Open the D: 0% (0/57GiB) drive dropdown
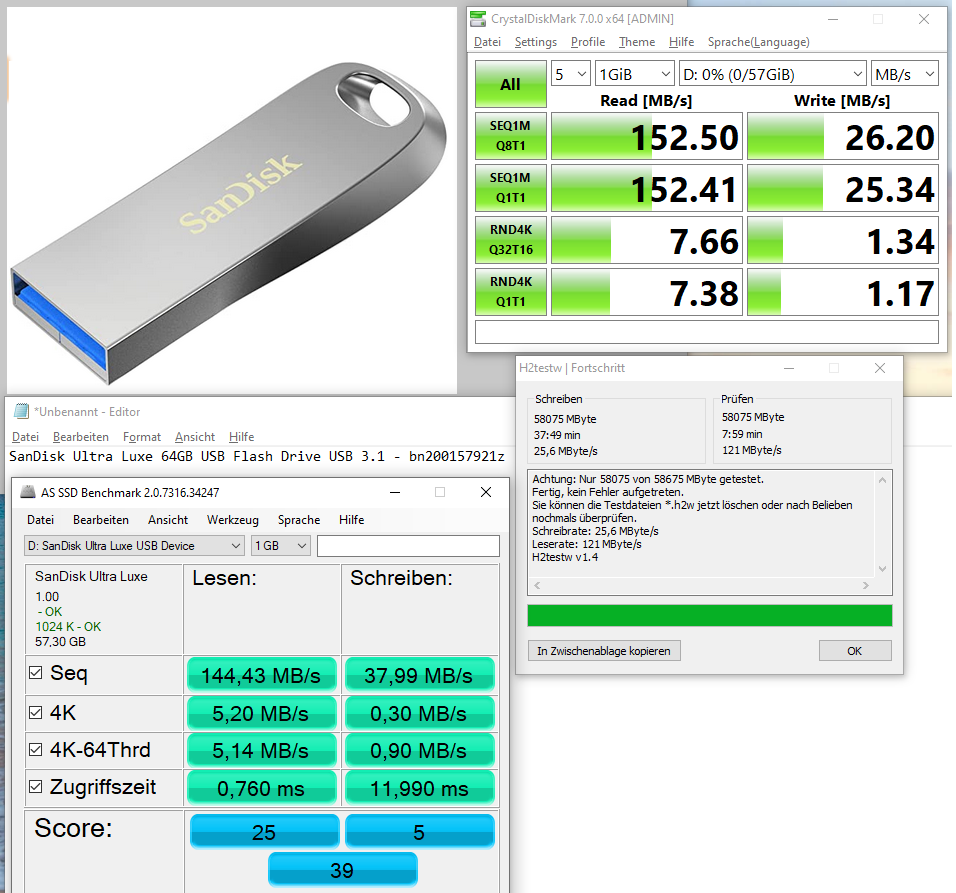Image resolution: width=956 pixels, height=893 pixels. pos(772,74)
